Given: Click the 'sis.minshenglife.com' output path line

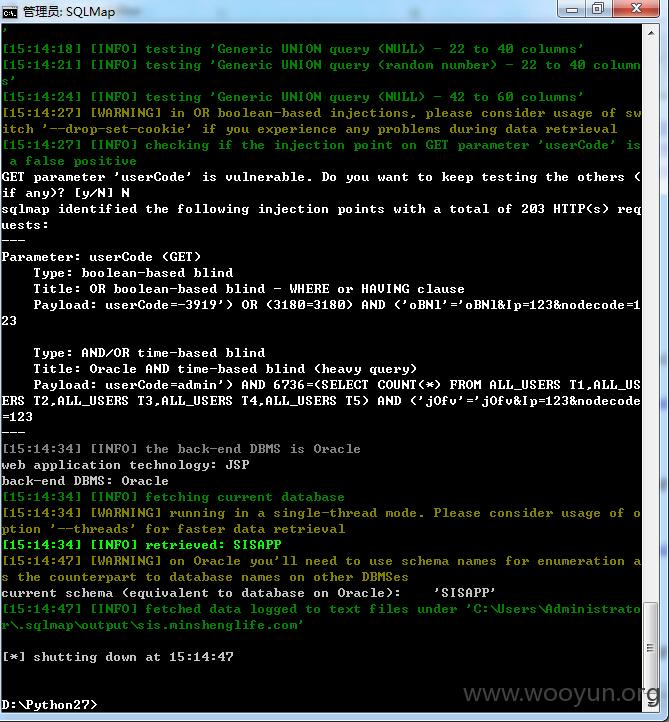Looking at the screenshot, I should (152, 625).
